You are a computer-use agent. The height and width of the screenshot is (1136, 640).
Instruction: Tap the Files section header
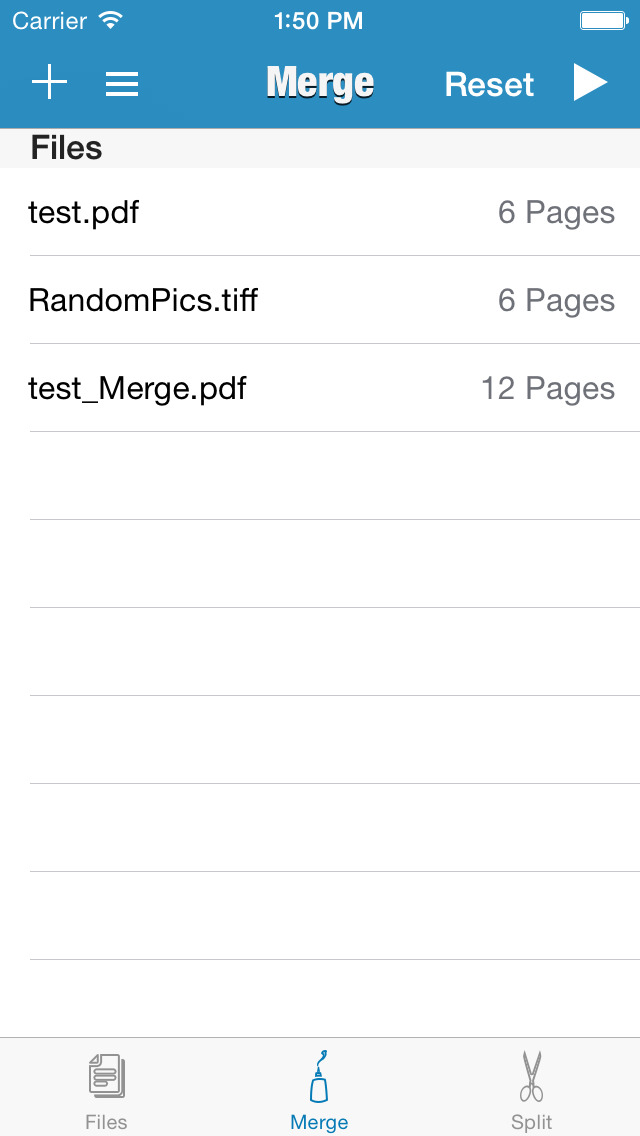(66, 148)
